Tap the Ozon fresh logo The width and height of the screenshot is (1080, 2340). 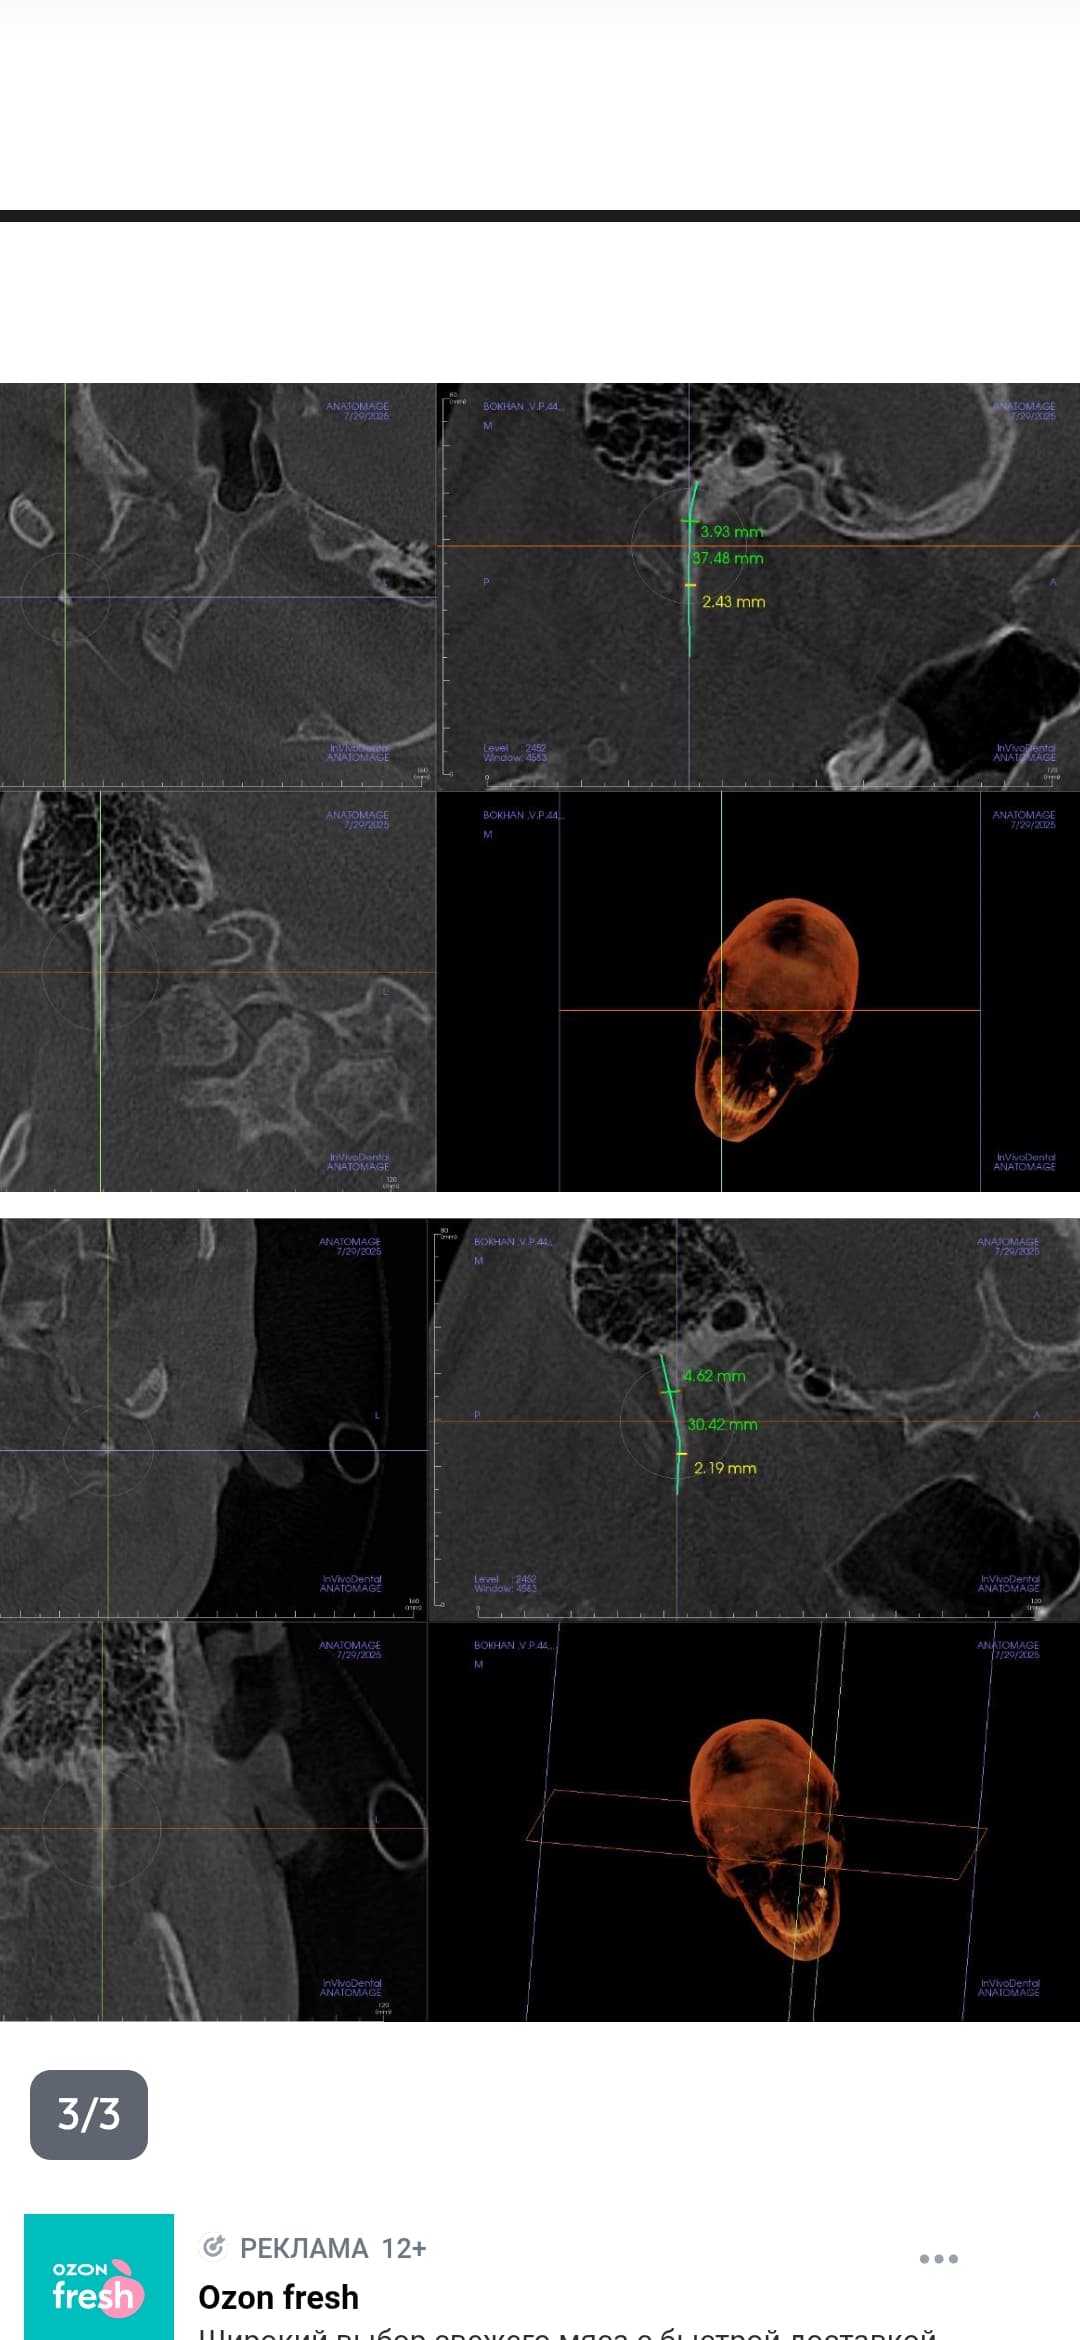tap(99, 2276)
